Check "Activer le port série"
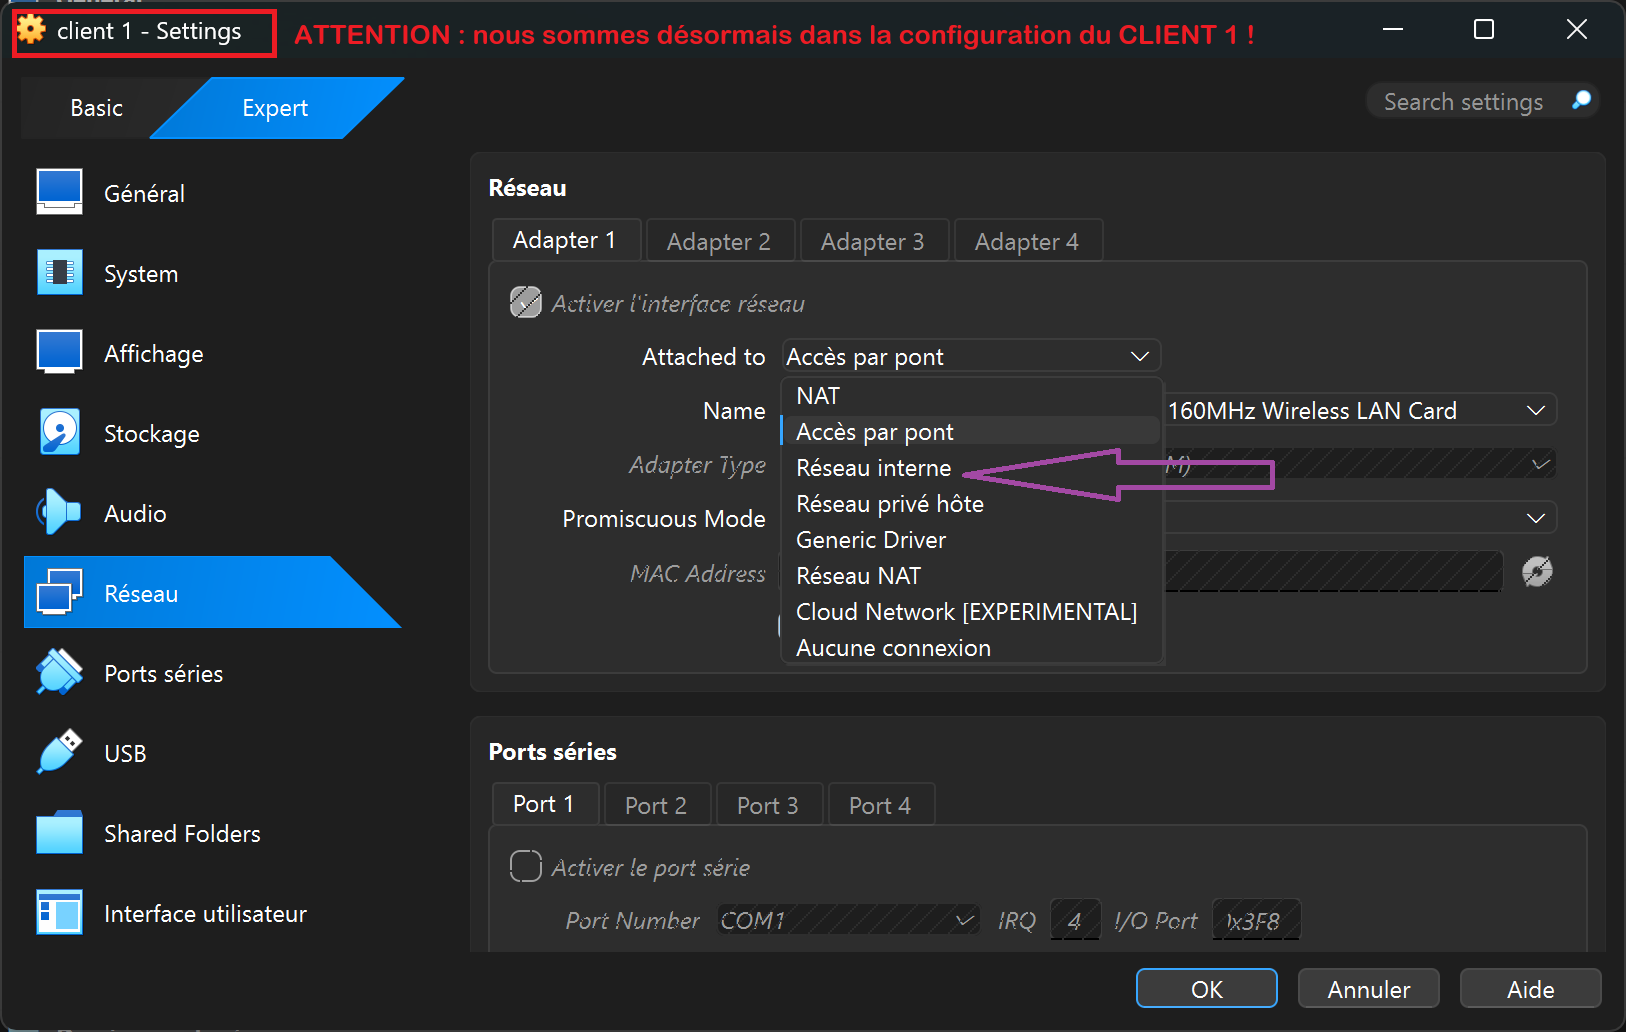The width and height of the screenshot is (1626, 1032). (x=525, y=866)
